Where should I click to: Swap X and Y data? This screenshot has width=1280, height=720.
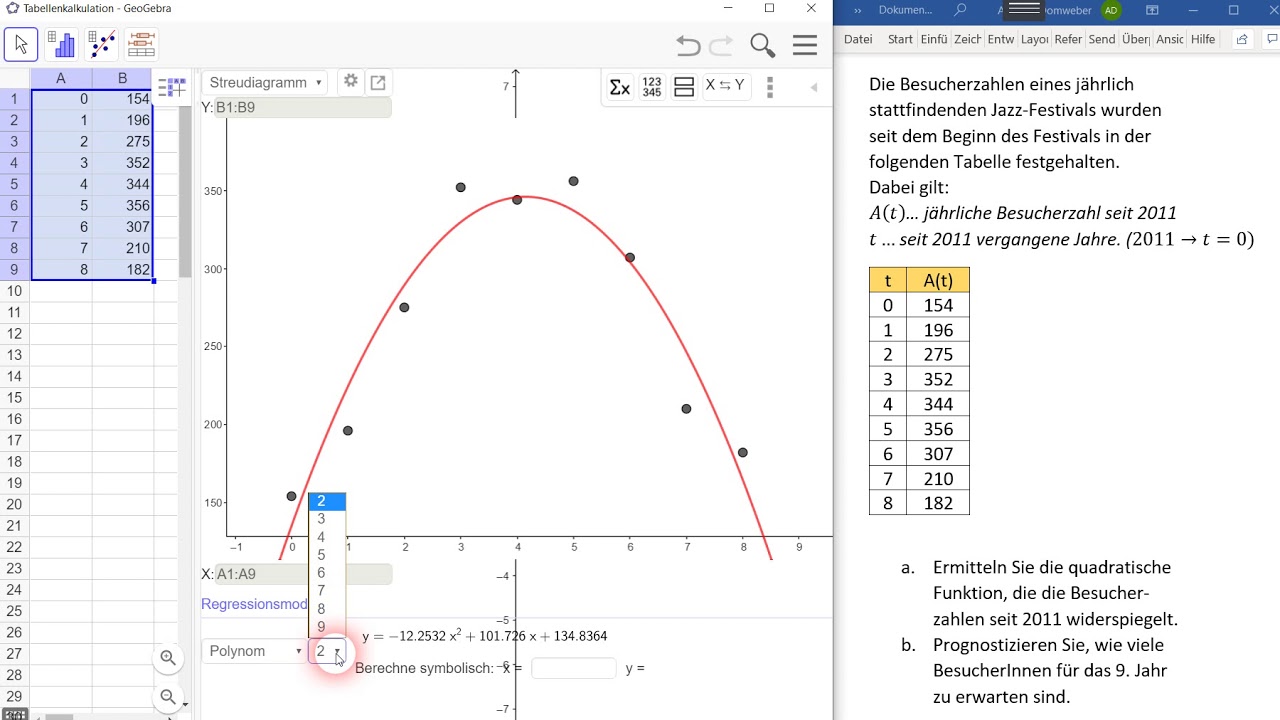point(725,86)
